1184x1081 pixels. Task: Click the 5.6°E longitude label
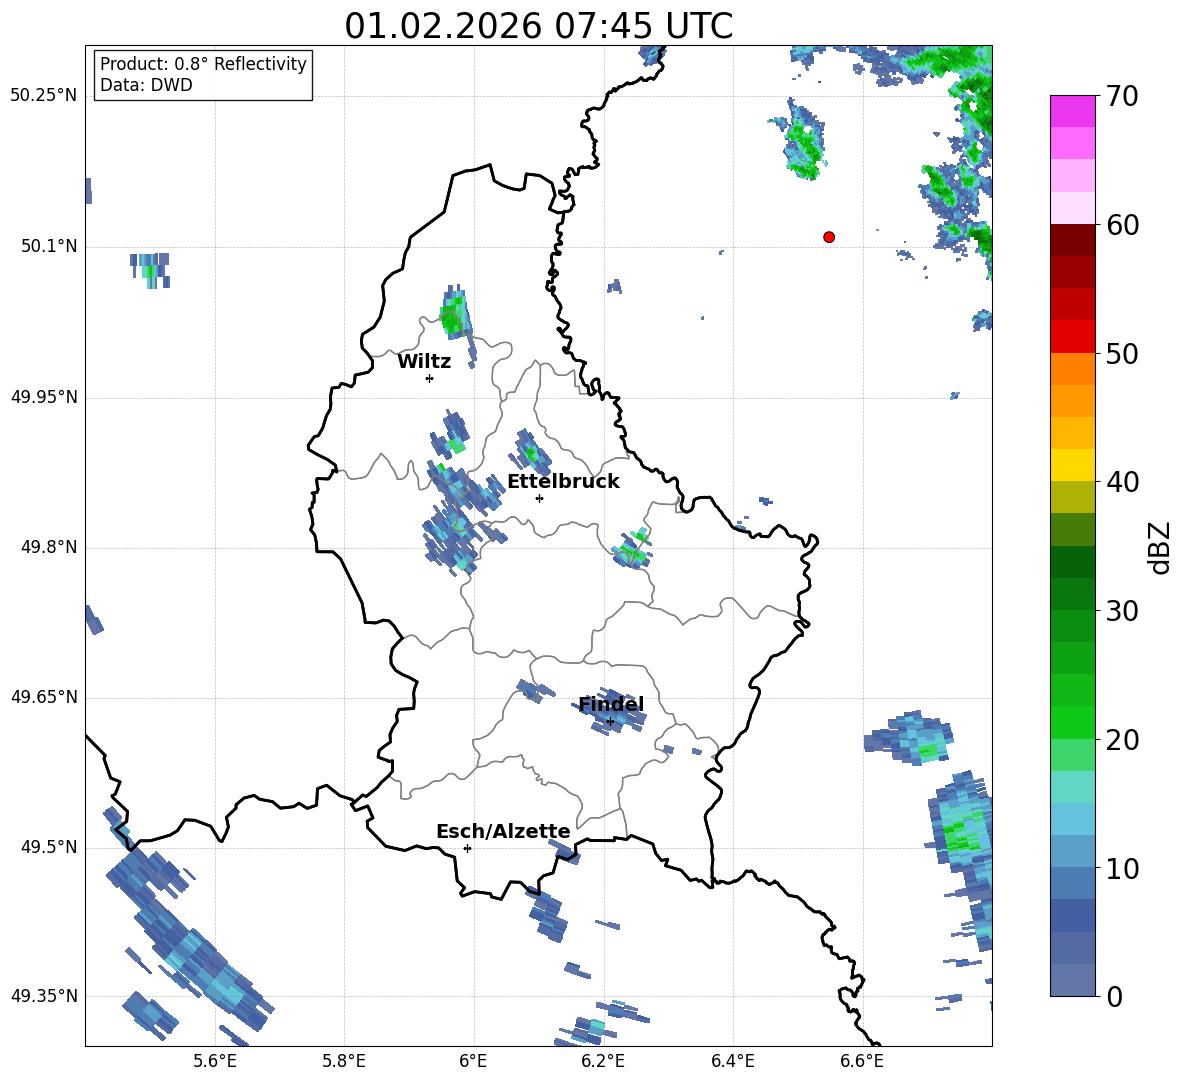(x=215, y=1061)
